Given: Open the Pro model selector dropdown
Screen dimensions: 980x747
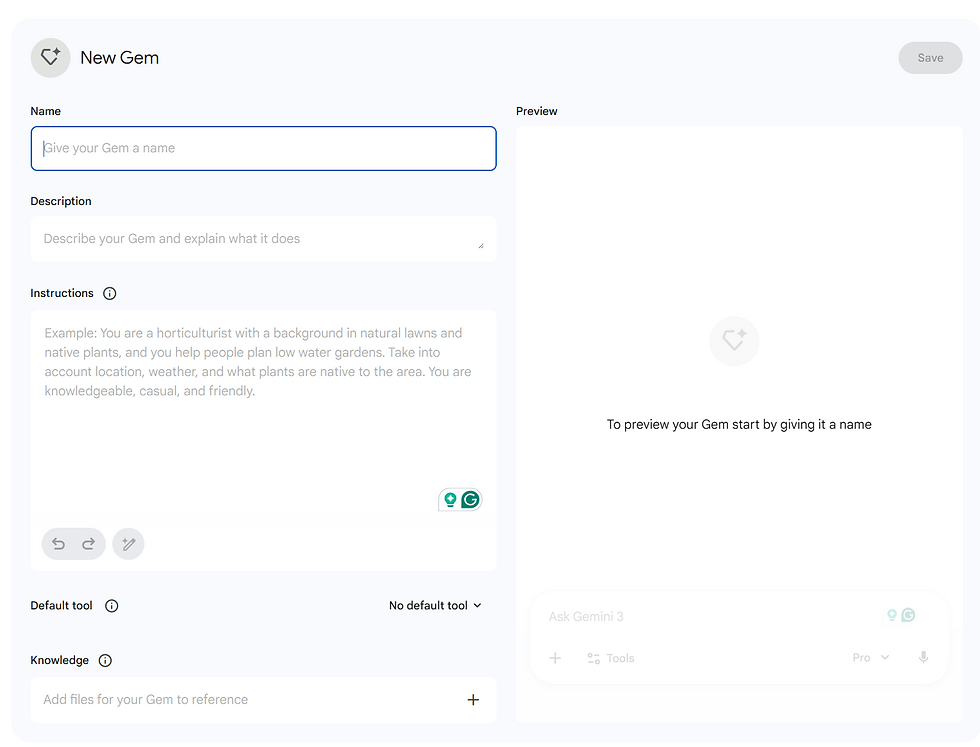Looking at the screenshot, I should pyautogui.click(x=869, y=657).
